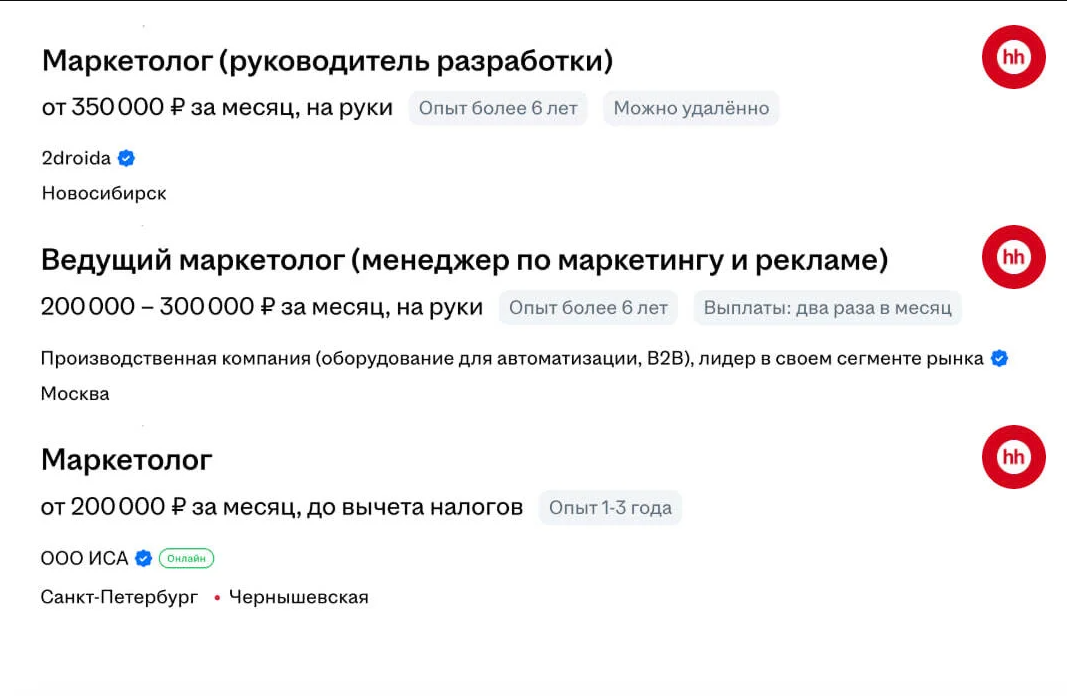Click the hh logo beside the first vacancy
This screenshot has height=696, width=1067.
[x=1013, y=57]
